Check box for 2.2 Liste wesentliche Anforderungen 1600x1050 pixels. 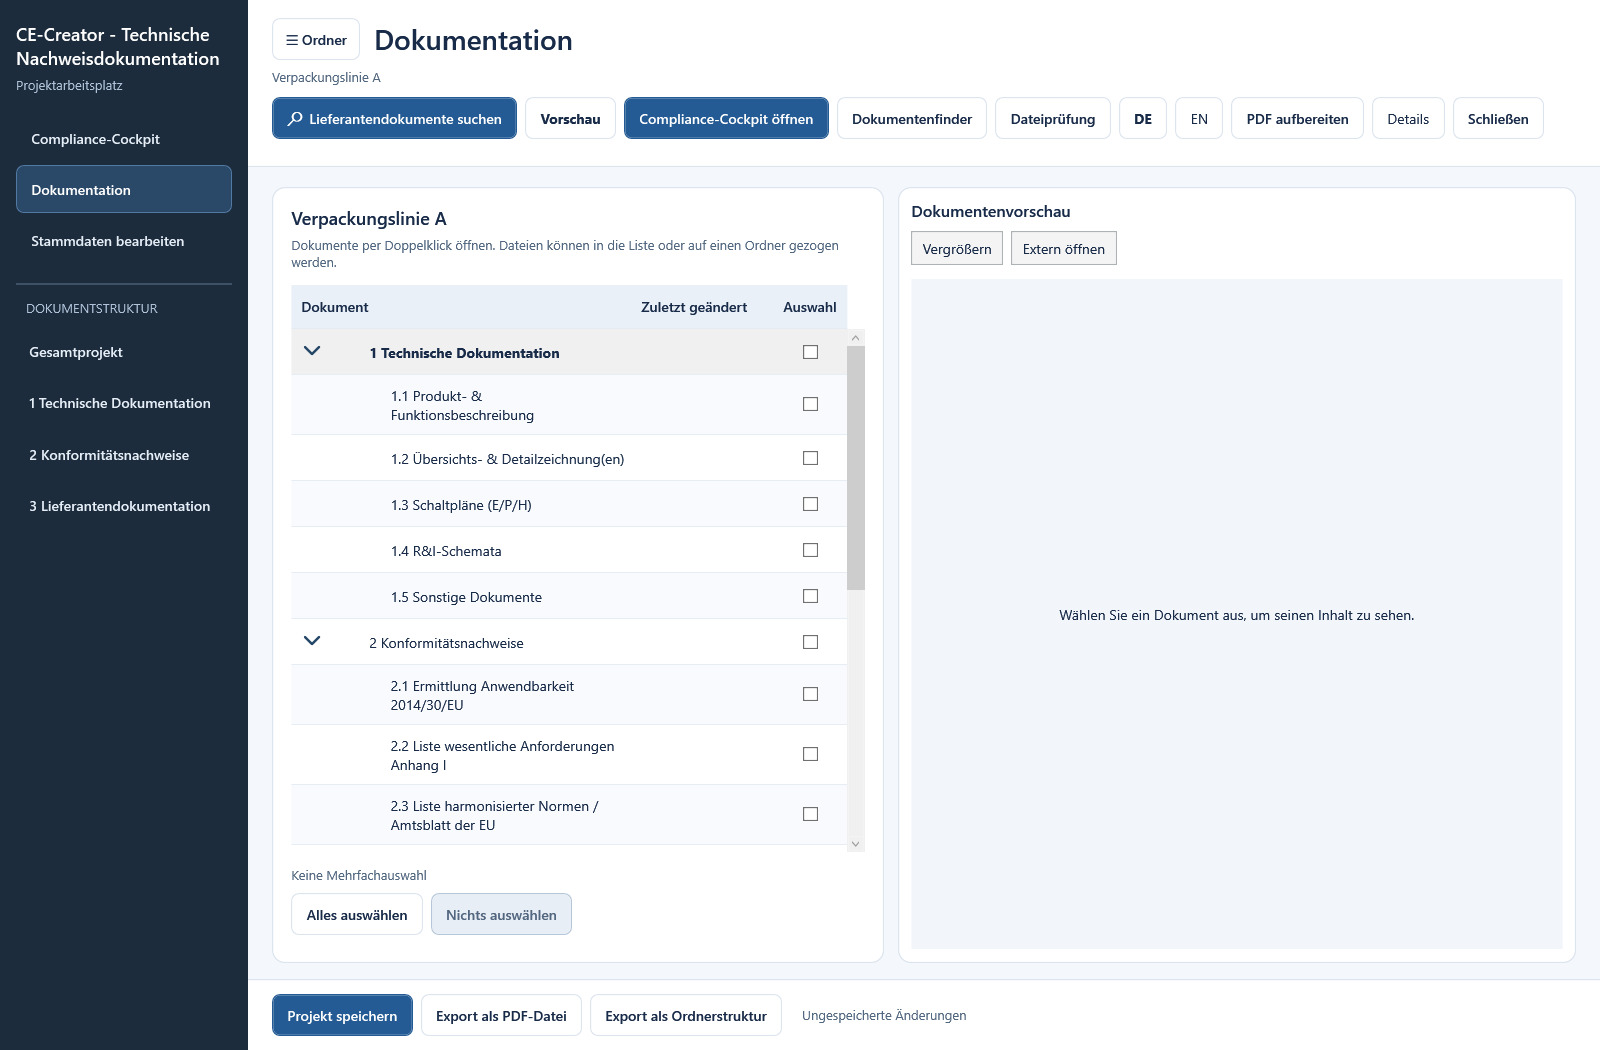810,754
